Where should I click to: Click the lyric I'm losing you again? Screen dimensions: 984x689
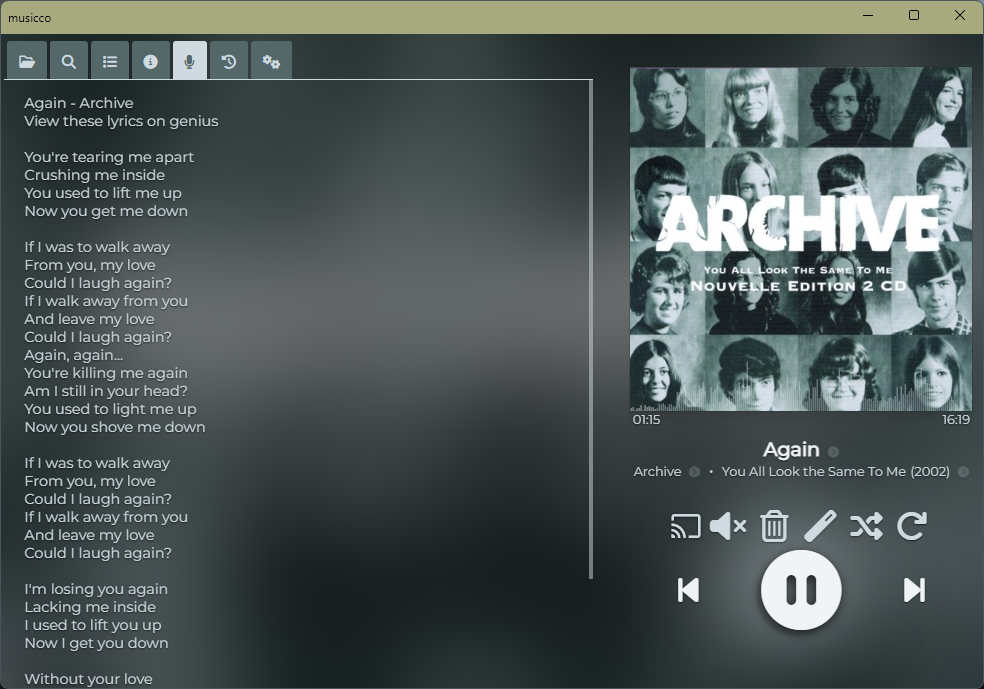tap(96, 589)
